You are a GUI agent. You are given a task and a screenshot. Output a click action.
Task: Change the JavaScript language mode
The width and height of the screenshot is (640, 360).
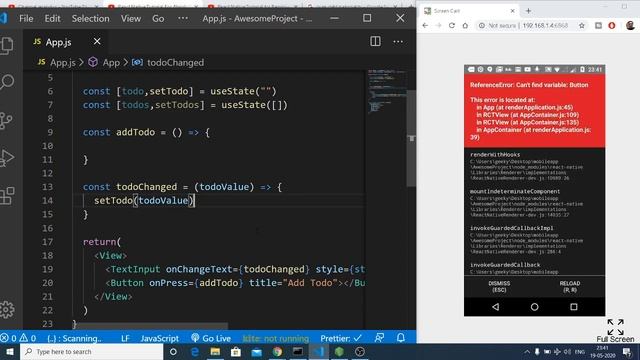(x=160, y=338)
